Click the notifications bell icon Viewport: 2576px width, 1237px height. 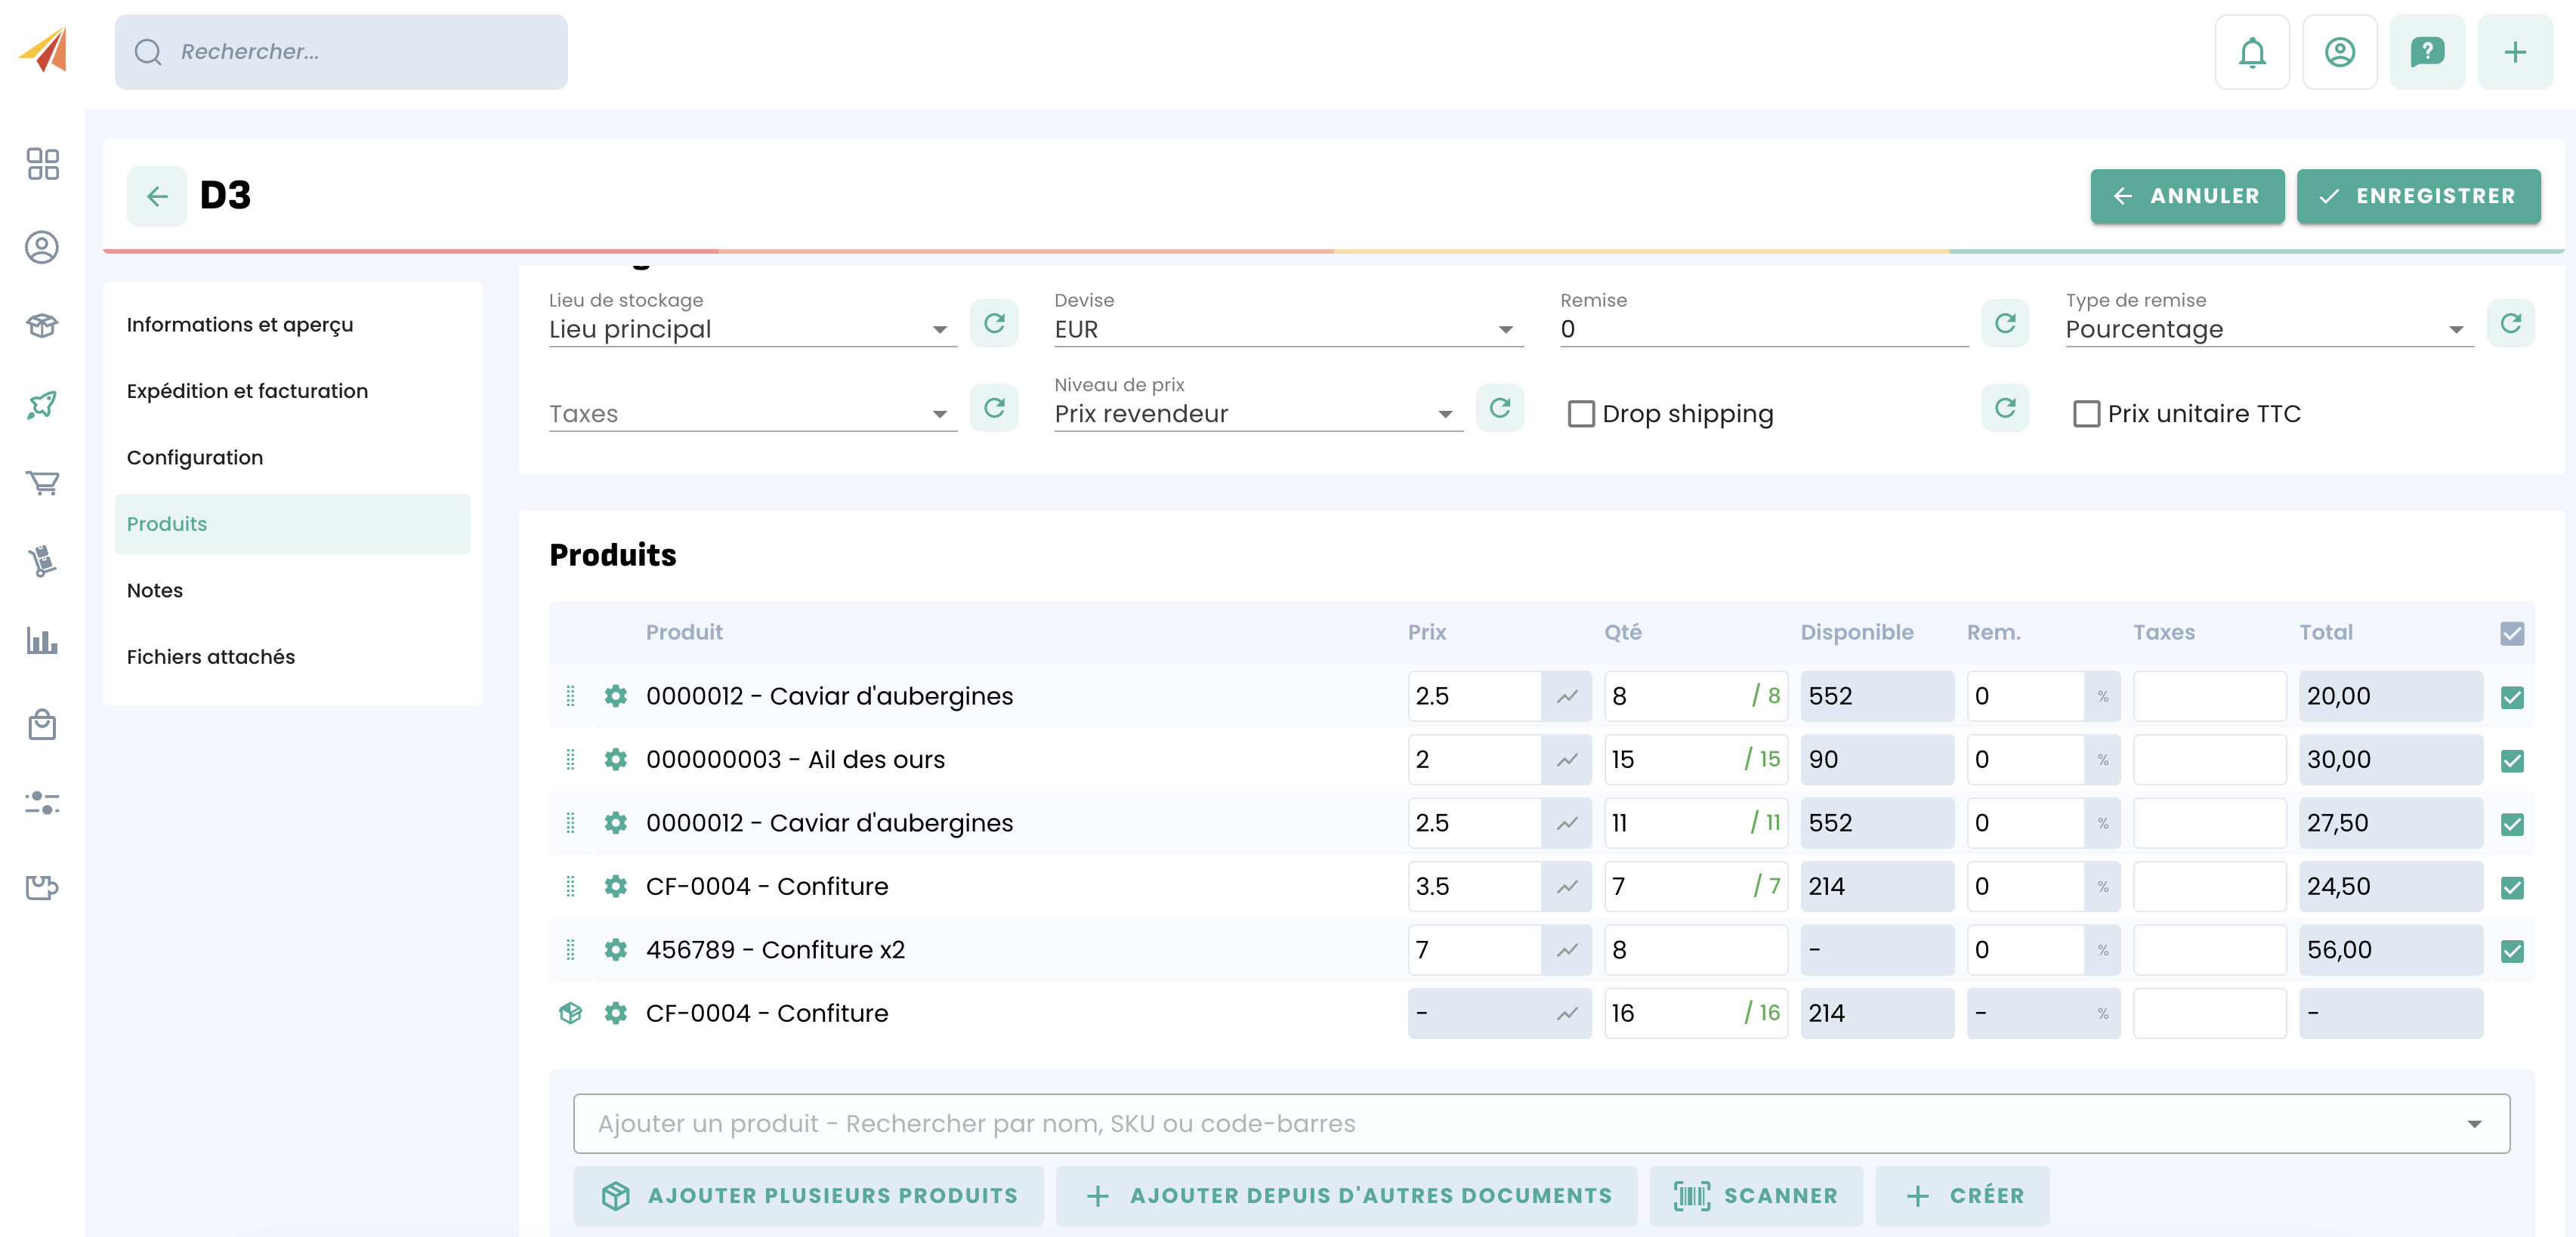(2251, 52)
